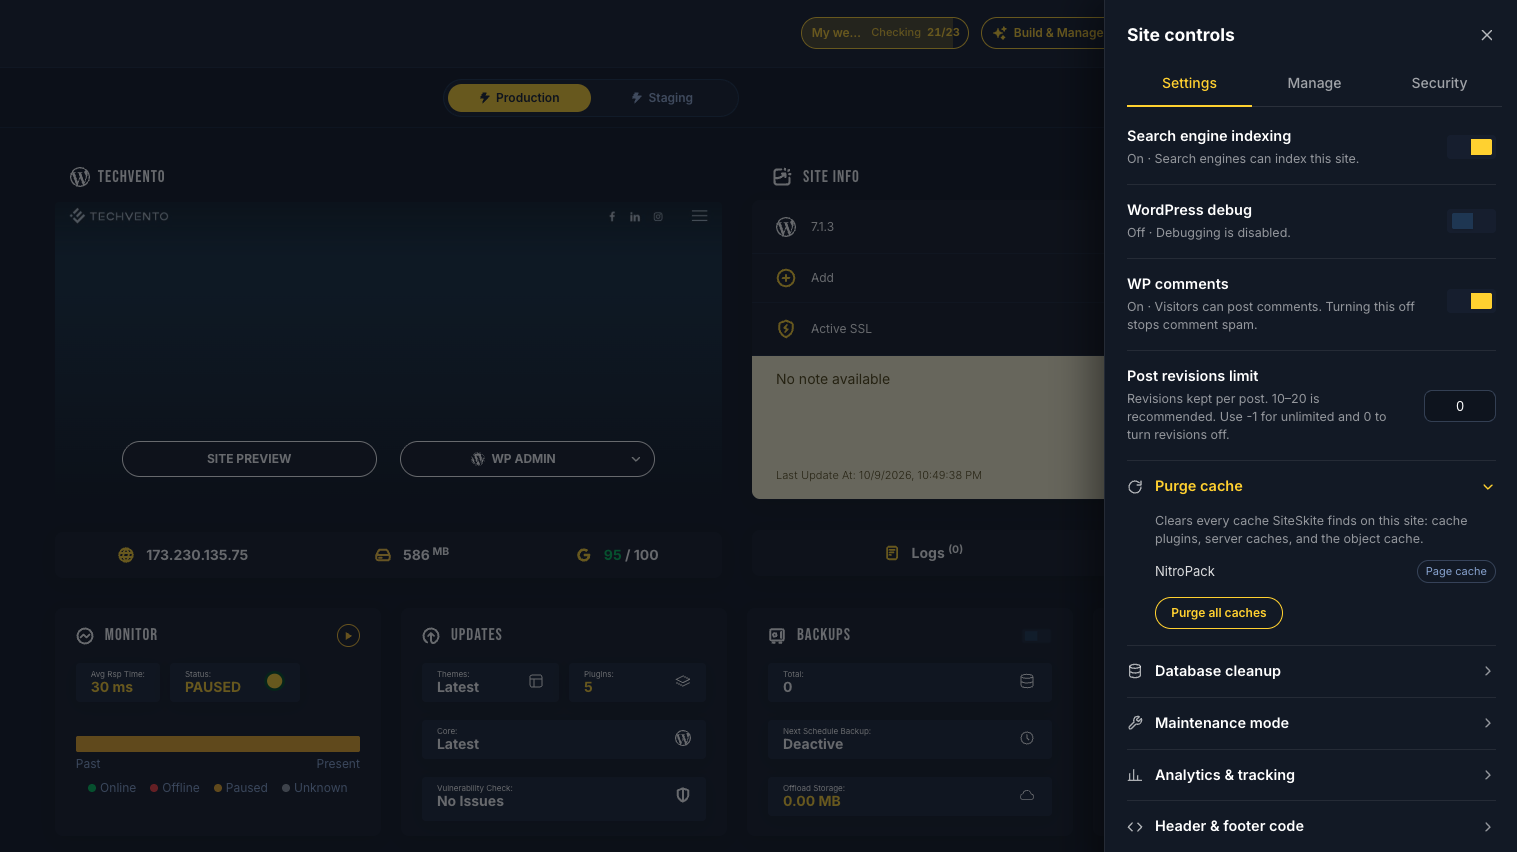
Task: Click the Instagram icon in site preview
Action: click(x=658, y=217)
